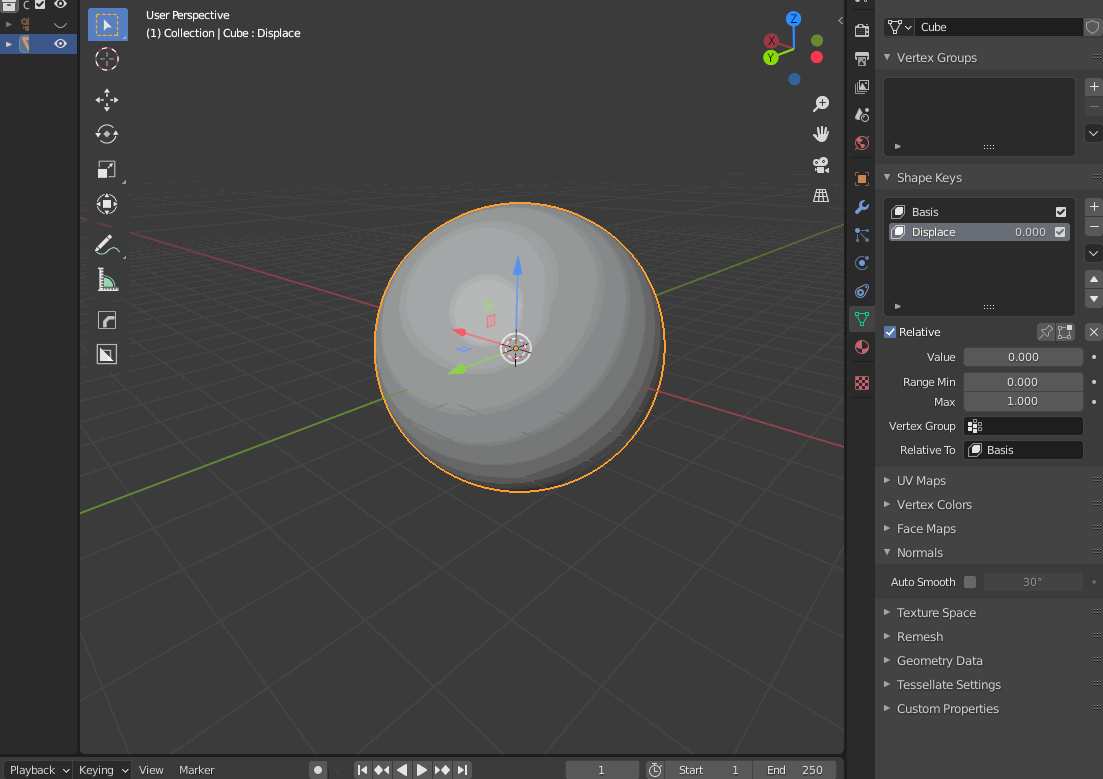Select the Annotate tool
The height and width of the screenshot is (779, 1103).
(x=107, y=245)
